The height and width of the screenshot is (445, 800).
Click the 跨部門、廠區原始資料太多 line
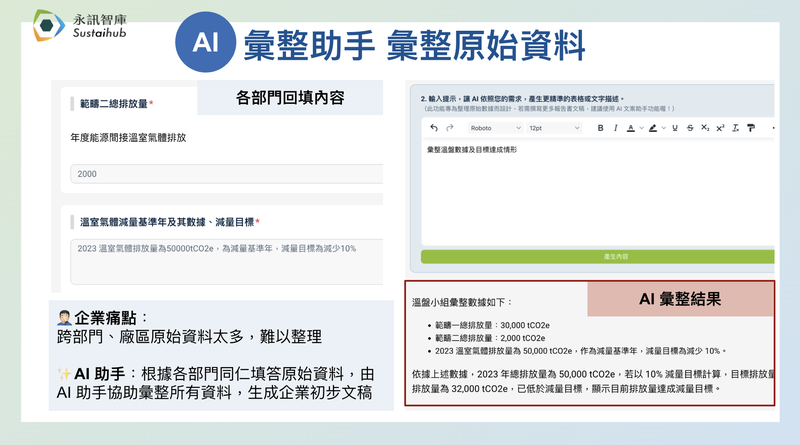point(189,337)
